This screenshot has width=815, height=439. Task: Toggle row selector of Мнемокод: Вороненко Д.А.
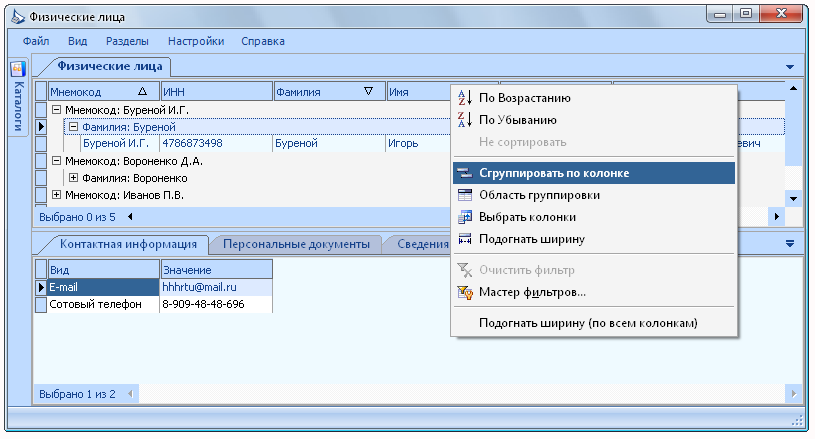click(41, 161)
